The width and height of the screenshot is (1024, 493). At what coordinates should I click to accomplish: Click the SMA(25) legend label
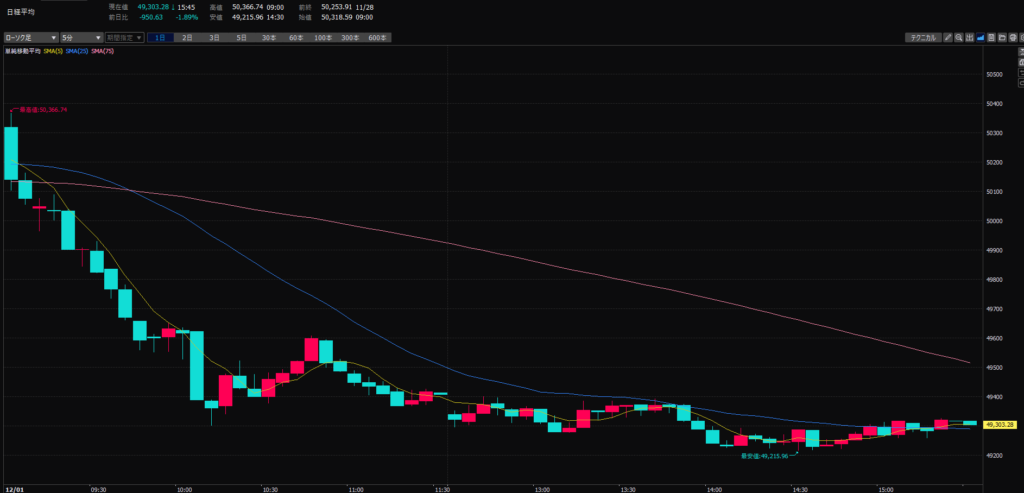(x=76, y=51)
